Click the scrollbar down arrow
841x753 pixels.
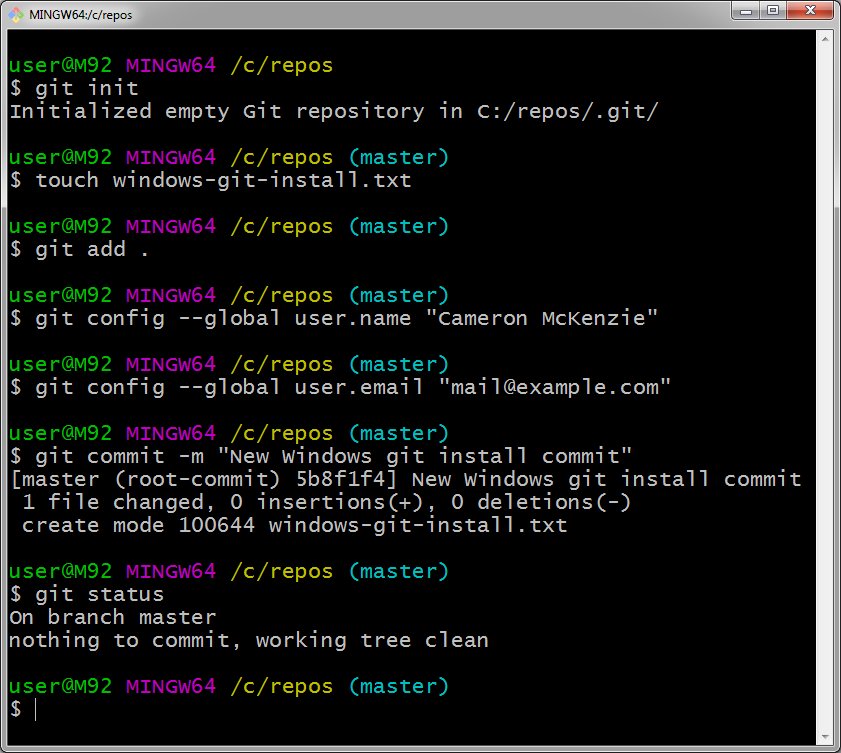tap(824, 737)
